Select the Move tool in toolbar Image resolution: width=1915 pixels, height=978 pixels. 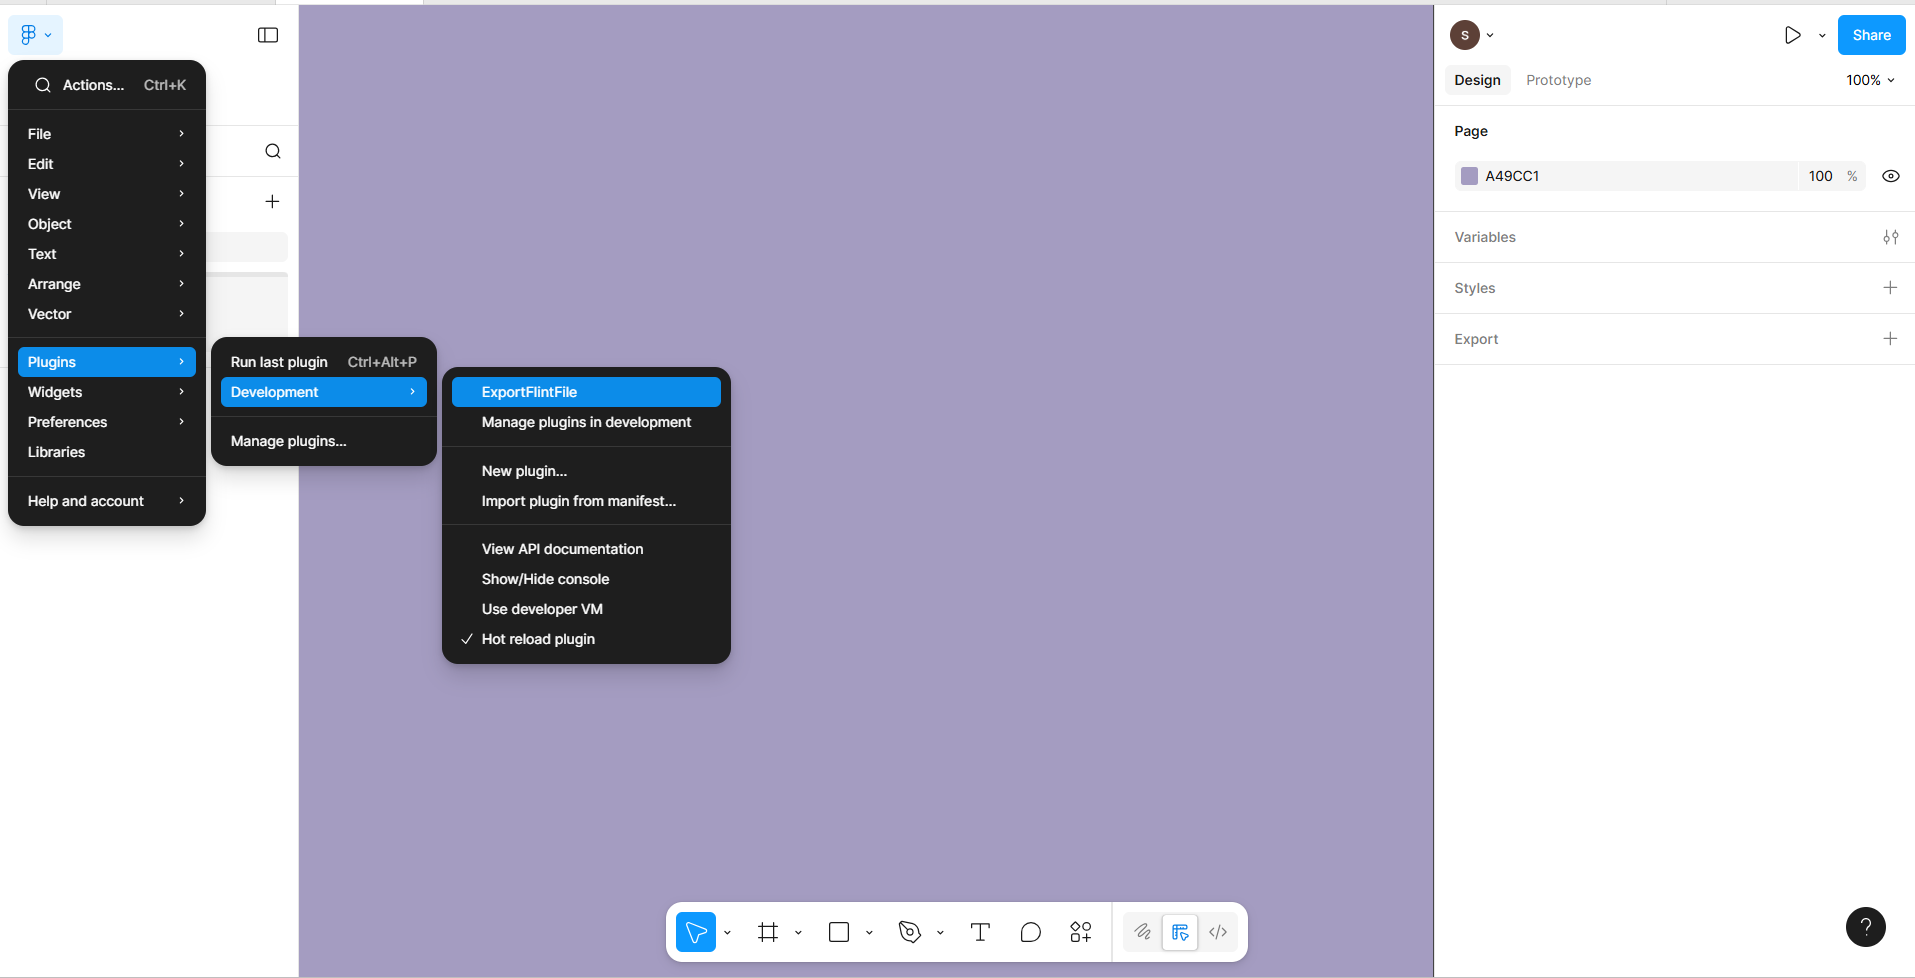(x=696, y=932)
